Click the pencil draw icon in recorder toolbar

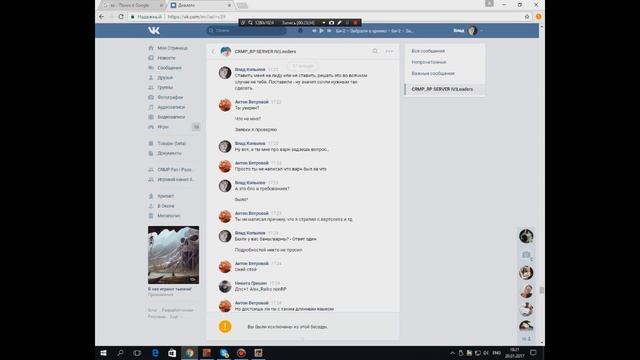(x=339, y=23)
